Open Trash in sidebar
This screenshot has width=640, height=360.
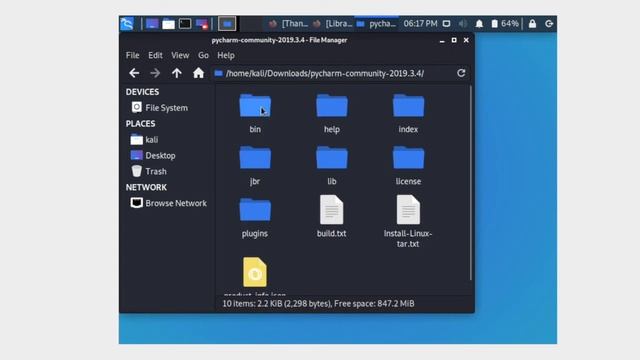(x=149, y=171)
